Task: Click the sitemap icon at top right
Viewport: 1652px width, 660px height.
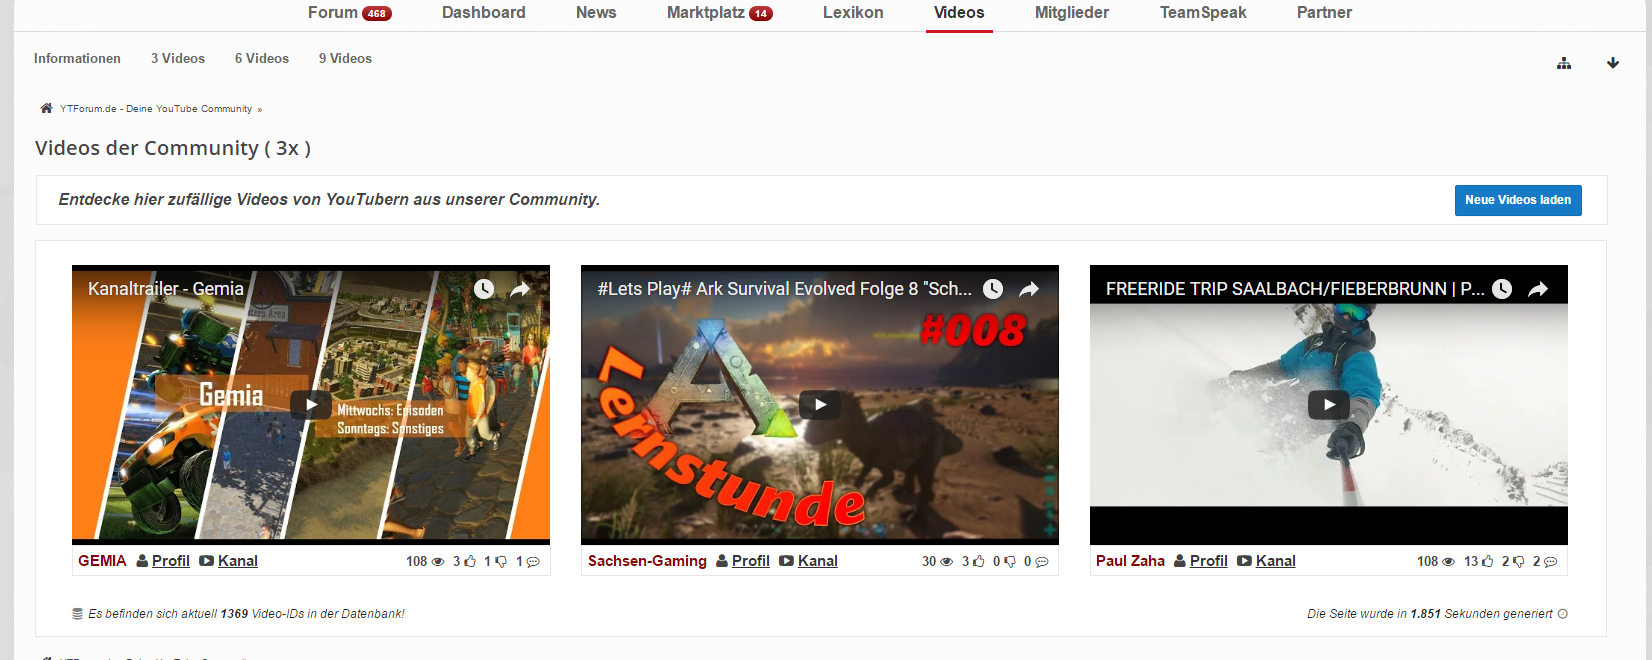Action: [x=1564, y=63]
